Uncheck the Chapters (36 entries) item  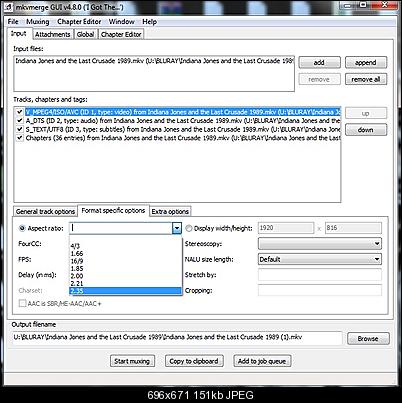pyautogui.click(x=20, y=138)
